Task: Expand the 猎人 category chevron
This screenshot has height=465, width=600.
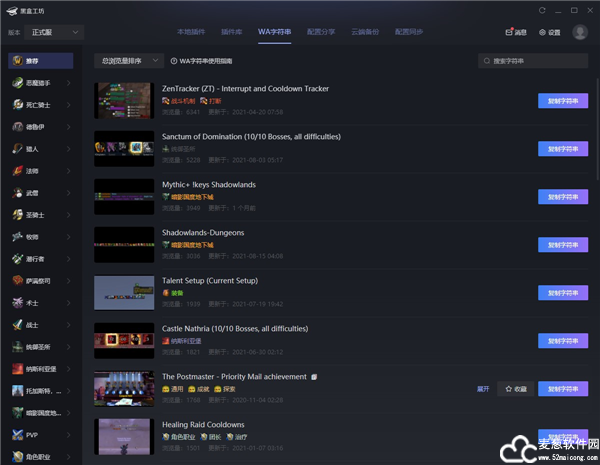Action: (x=68, y=149)
